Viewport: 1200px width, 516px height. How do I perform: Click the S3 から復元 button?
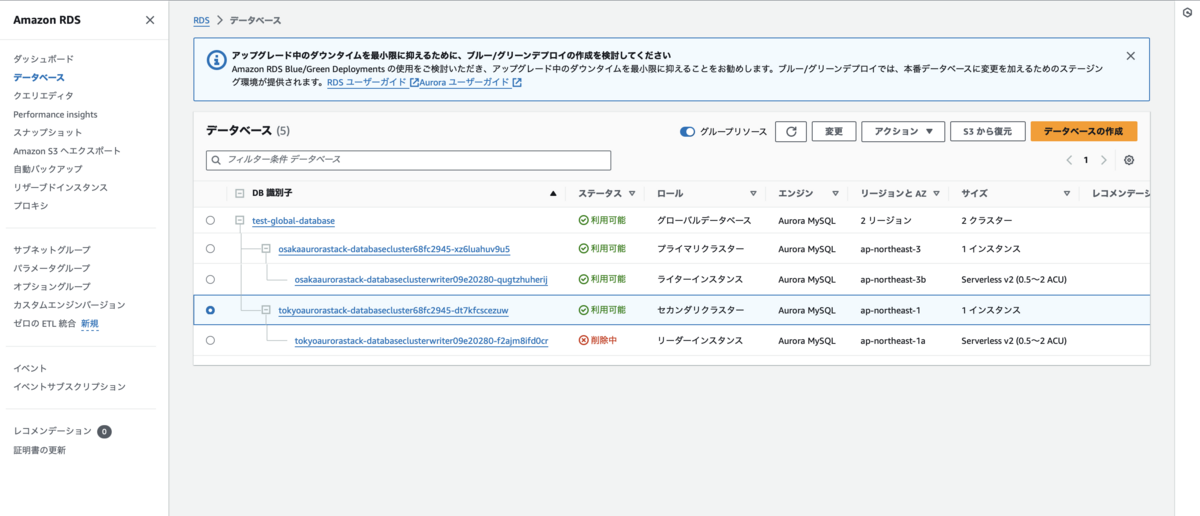(x=987, y=131)
